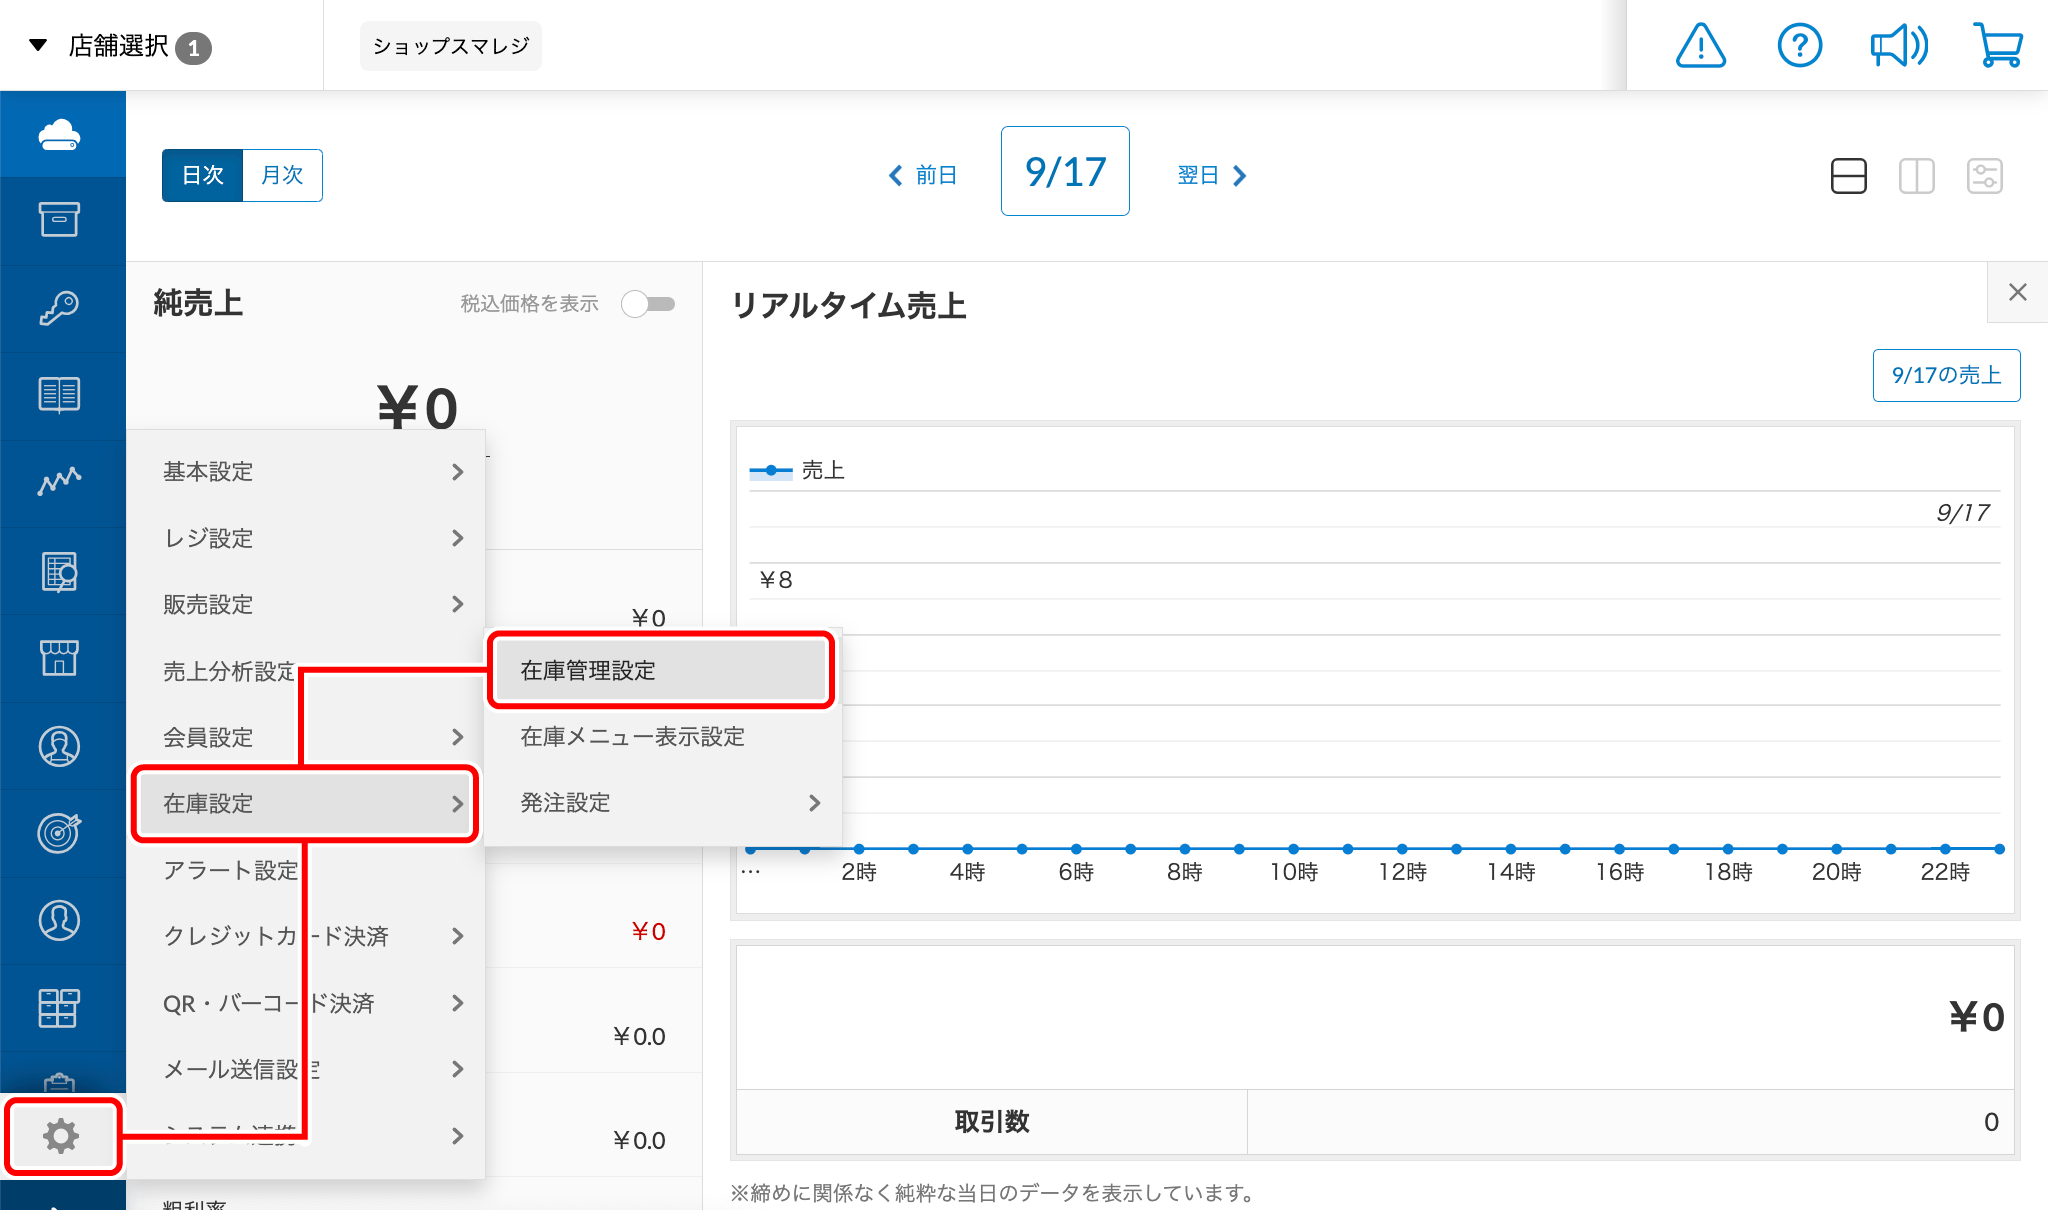The width and height of the screenshot is (2048, 1210).
Task: Open the store shopfront sidebar icon
Action: point(60,658)
